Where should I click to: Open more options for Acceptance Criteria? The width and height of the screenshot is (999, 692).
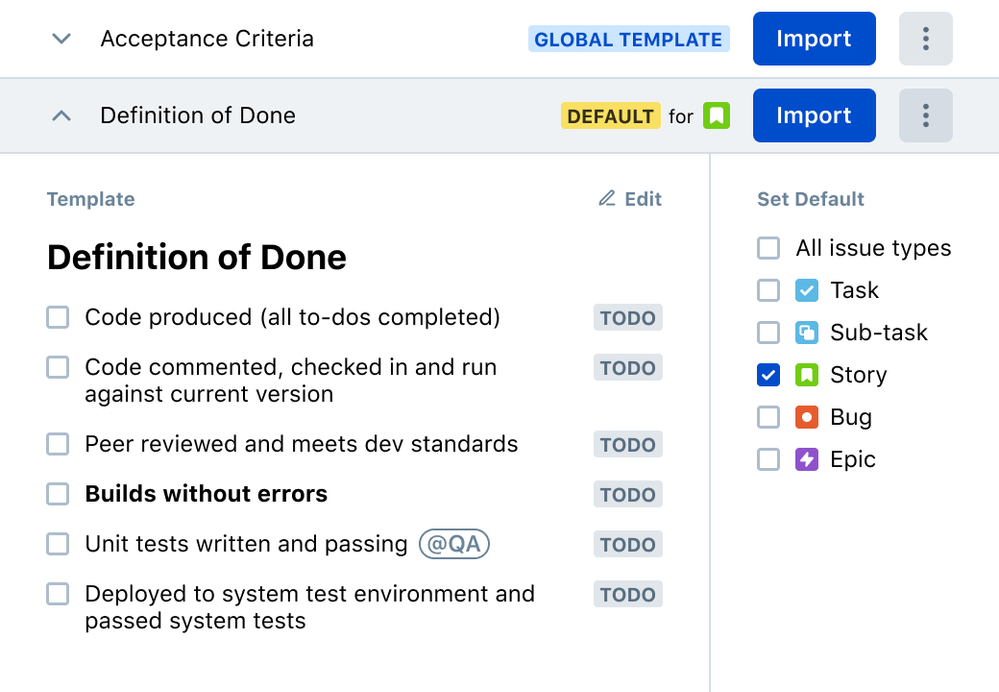click(x=925, y=38)
